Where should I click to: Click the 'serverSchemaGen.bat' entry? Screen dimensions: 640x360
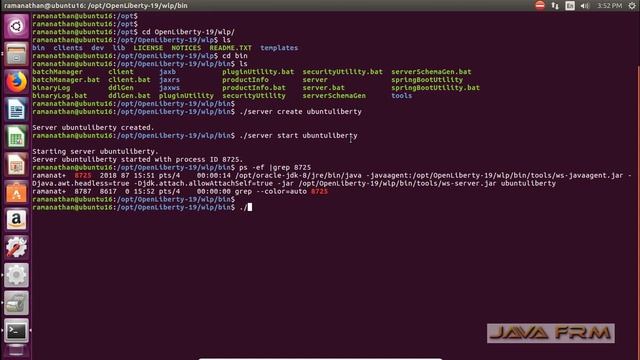[x=431, y=72]
